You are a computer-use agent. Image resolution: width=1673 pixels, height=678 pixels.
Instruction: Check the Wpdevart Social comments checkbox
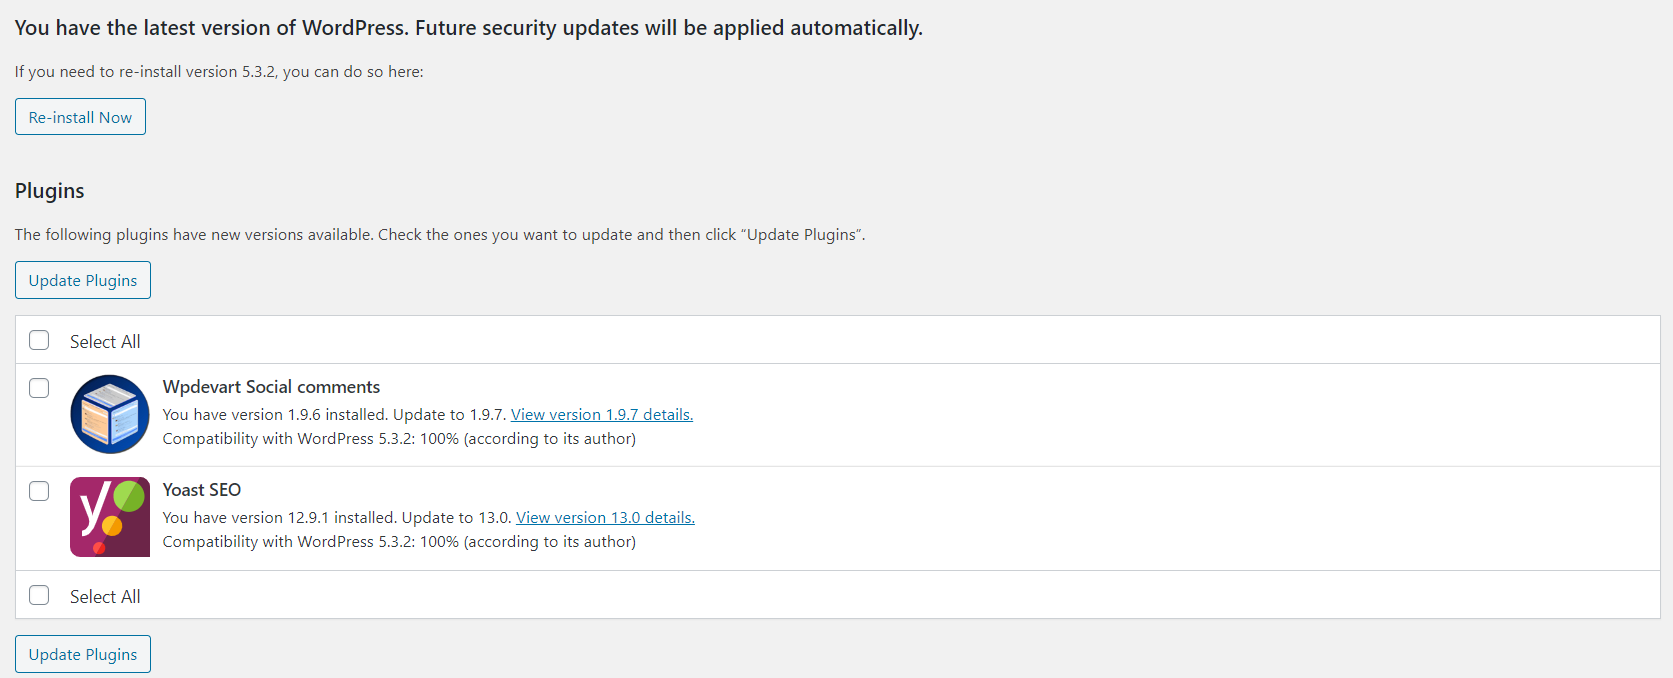point(39,388)
